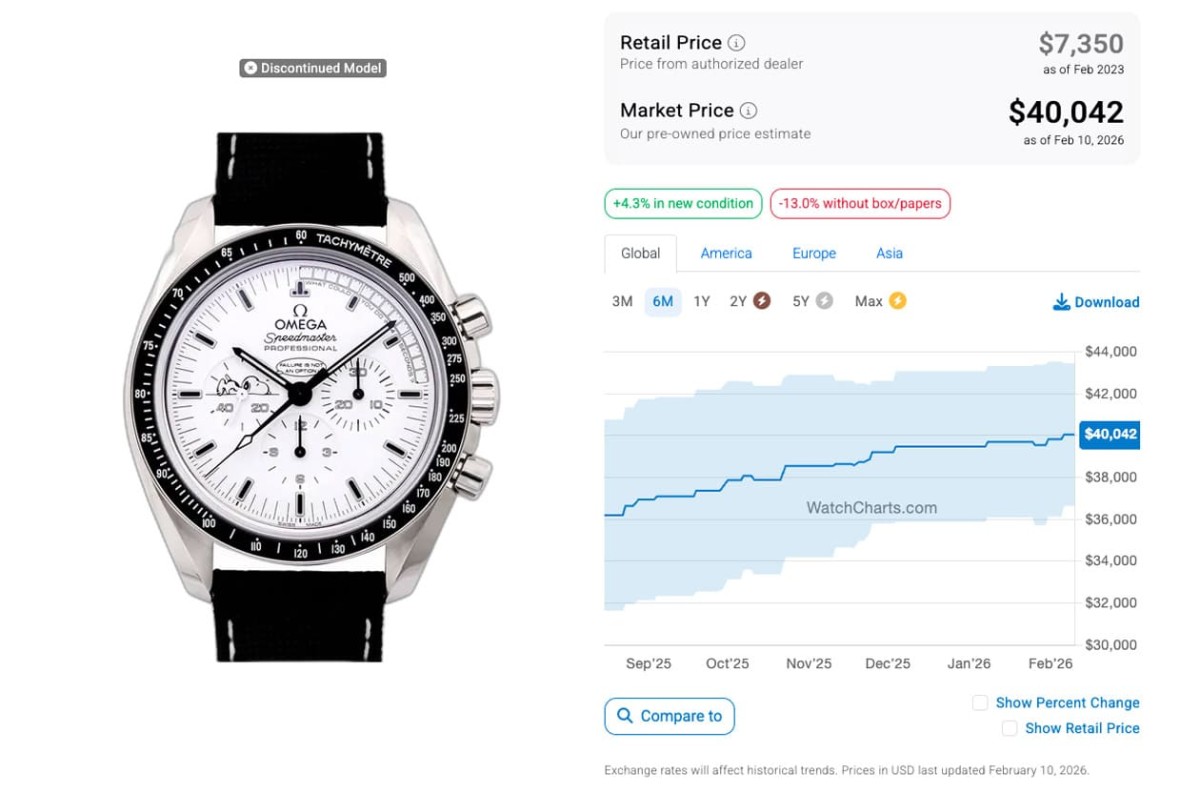This screenshot has height=793, width=1200.
Task: Tick the Show Retail Price checkbox
Action: (1009, 729)
